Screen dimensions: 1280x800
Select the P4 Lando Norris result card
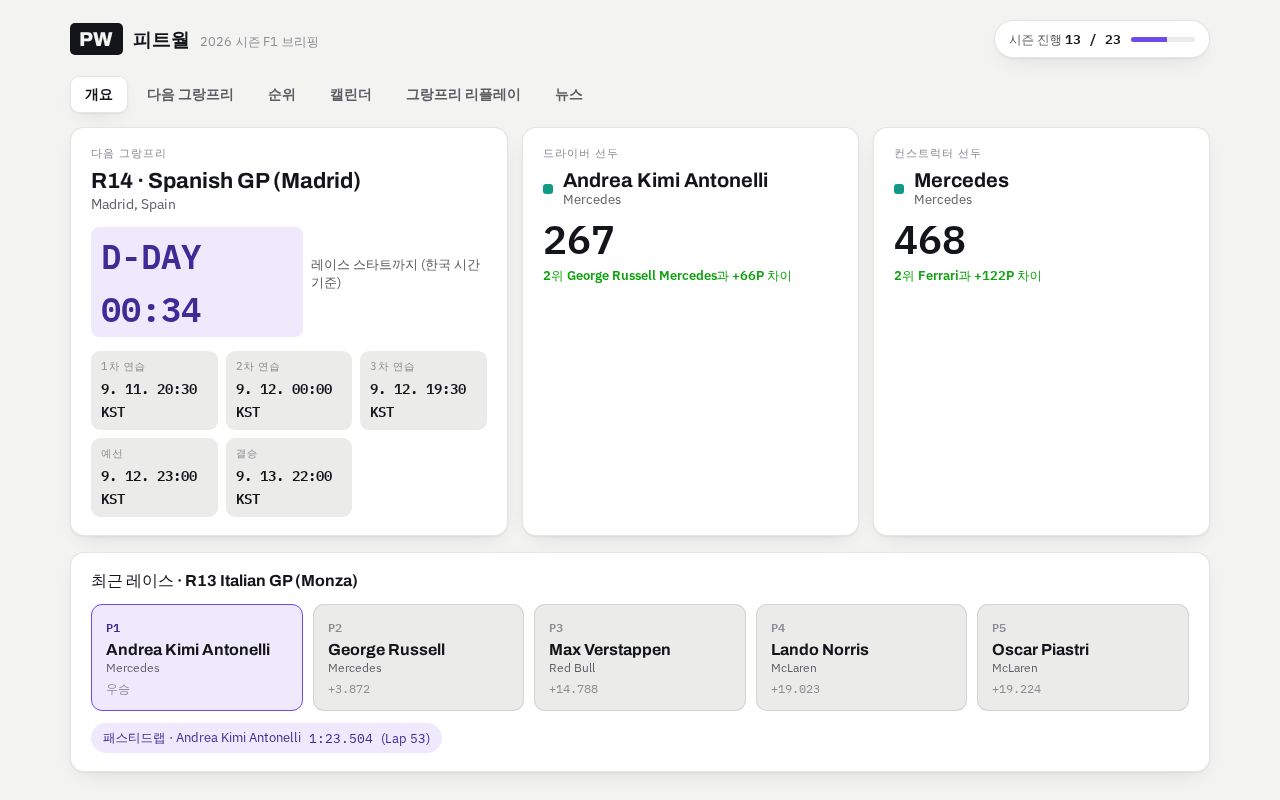861,657
